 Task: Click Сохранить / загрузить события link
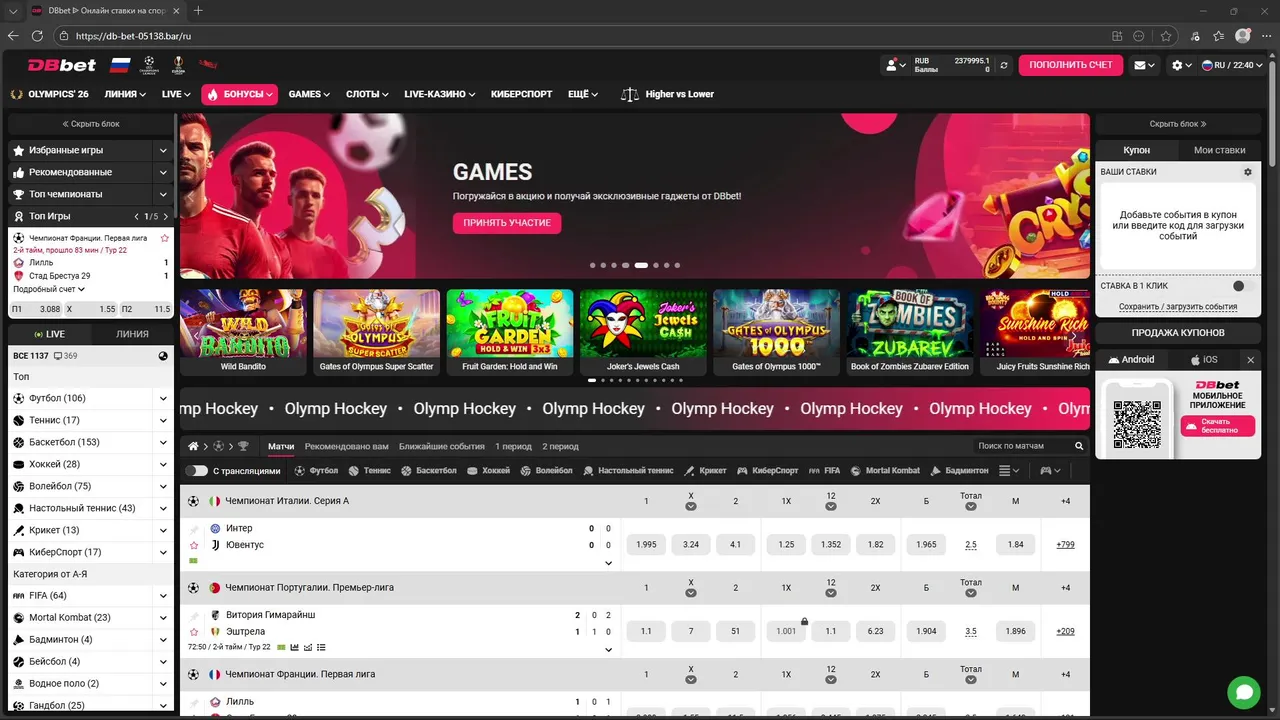[x=1178, y=307]
